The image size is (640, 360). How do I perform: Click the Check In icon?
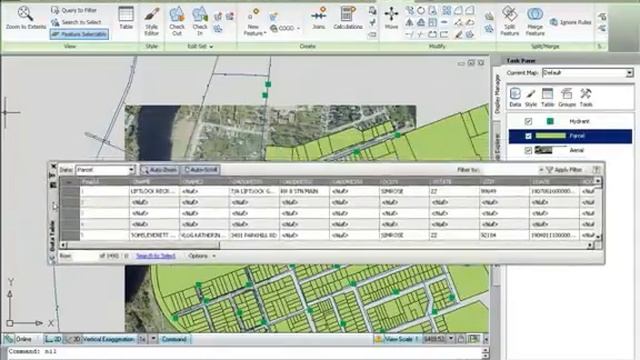[x=200, y=21]
